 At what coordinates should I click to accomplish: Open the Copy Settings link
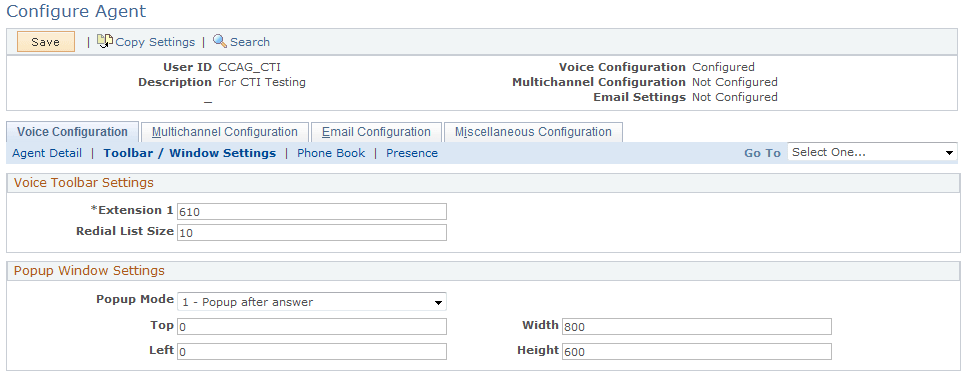155,42
